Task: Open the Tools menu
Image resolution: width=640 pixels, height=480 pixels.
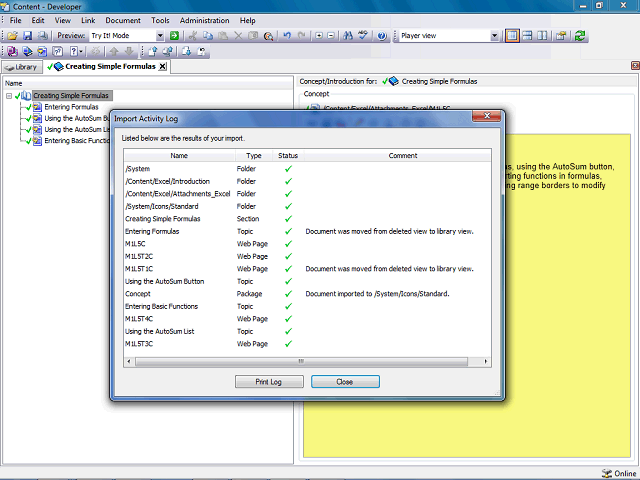Action: pyautogui.click(x=160, y=20)
